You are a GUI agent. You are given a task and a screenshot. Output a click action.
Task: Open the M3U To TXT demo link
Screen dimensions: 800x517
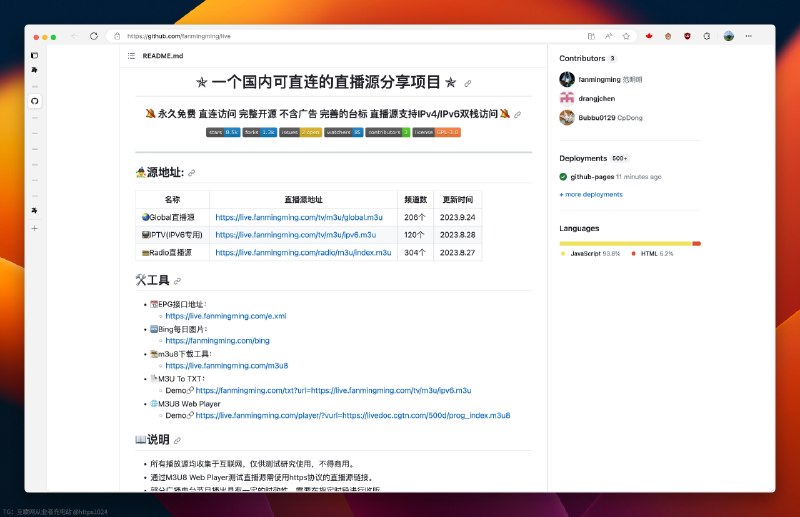tap(333, 390)
